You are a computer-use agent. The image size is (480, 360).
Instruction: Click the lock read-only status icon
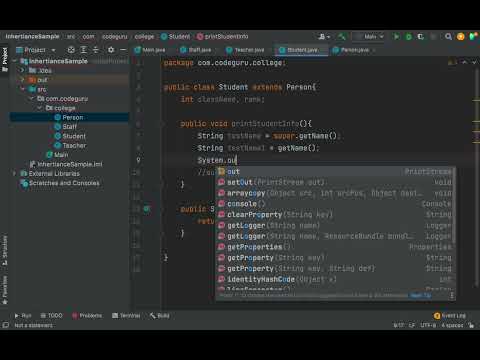pos(471,325)
